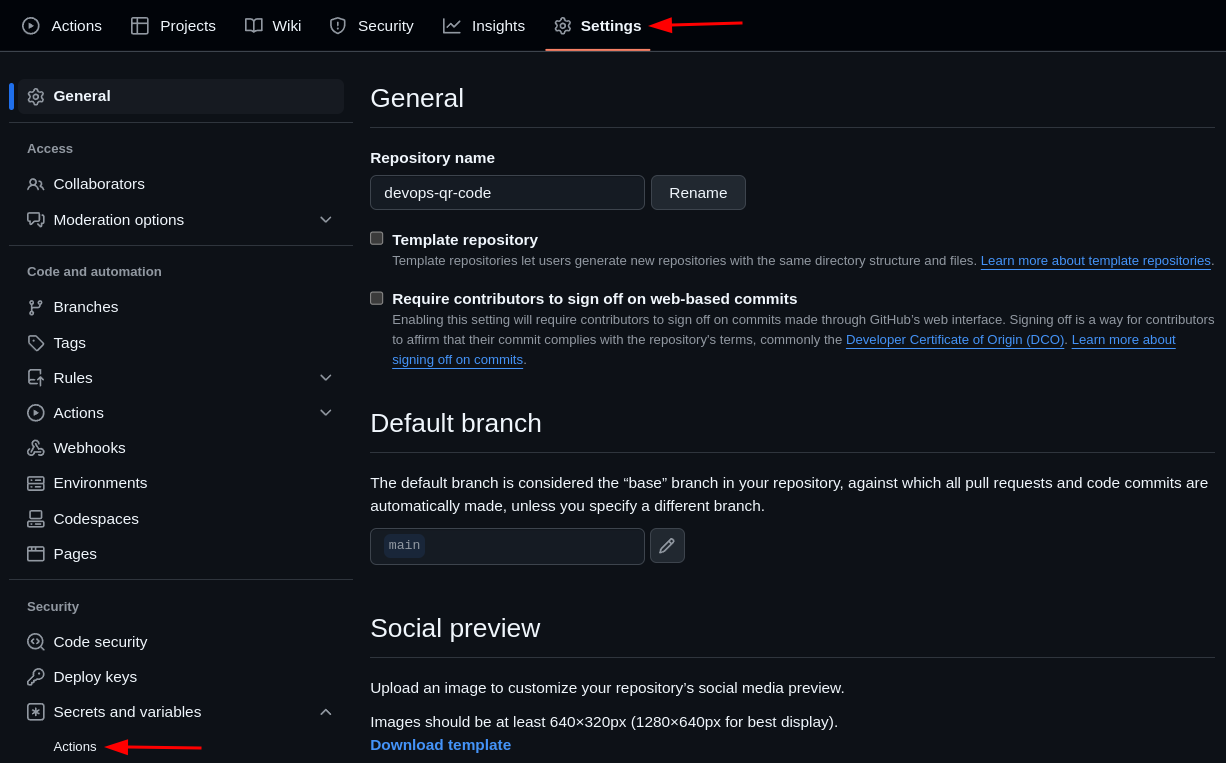Click the sidebar Actions play icon
This screenshot has height=763, width=1226.
(x=36, y=413)
